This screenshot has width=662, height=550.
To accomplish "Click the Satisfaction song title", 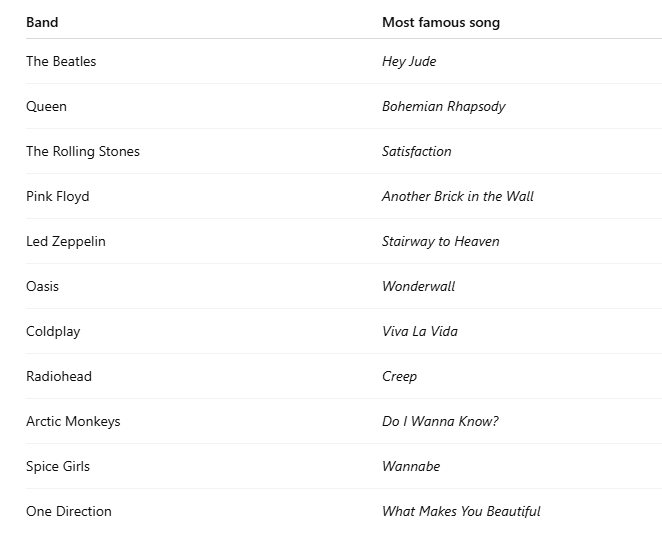I will (416, 151).
